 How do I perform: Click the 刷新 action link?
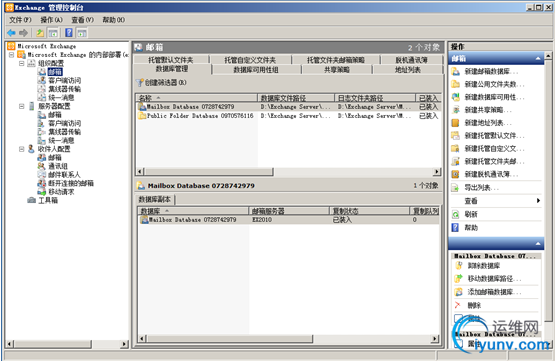pos(471,214)
